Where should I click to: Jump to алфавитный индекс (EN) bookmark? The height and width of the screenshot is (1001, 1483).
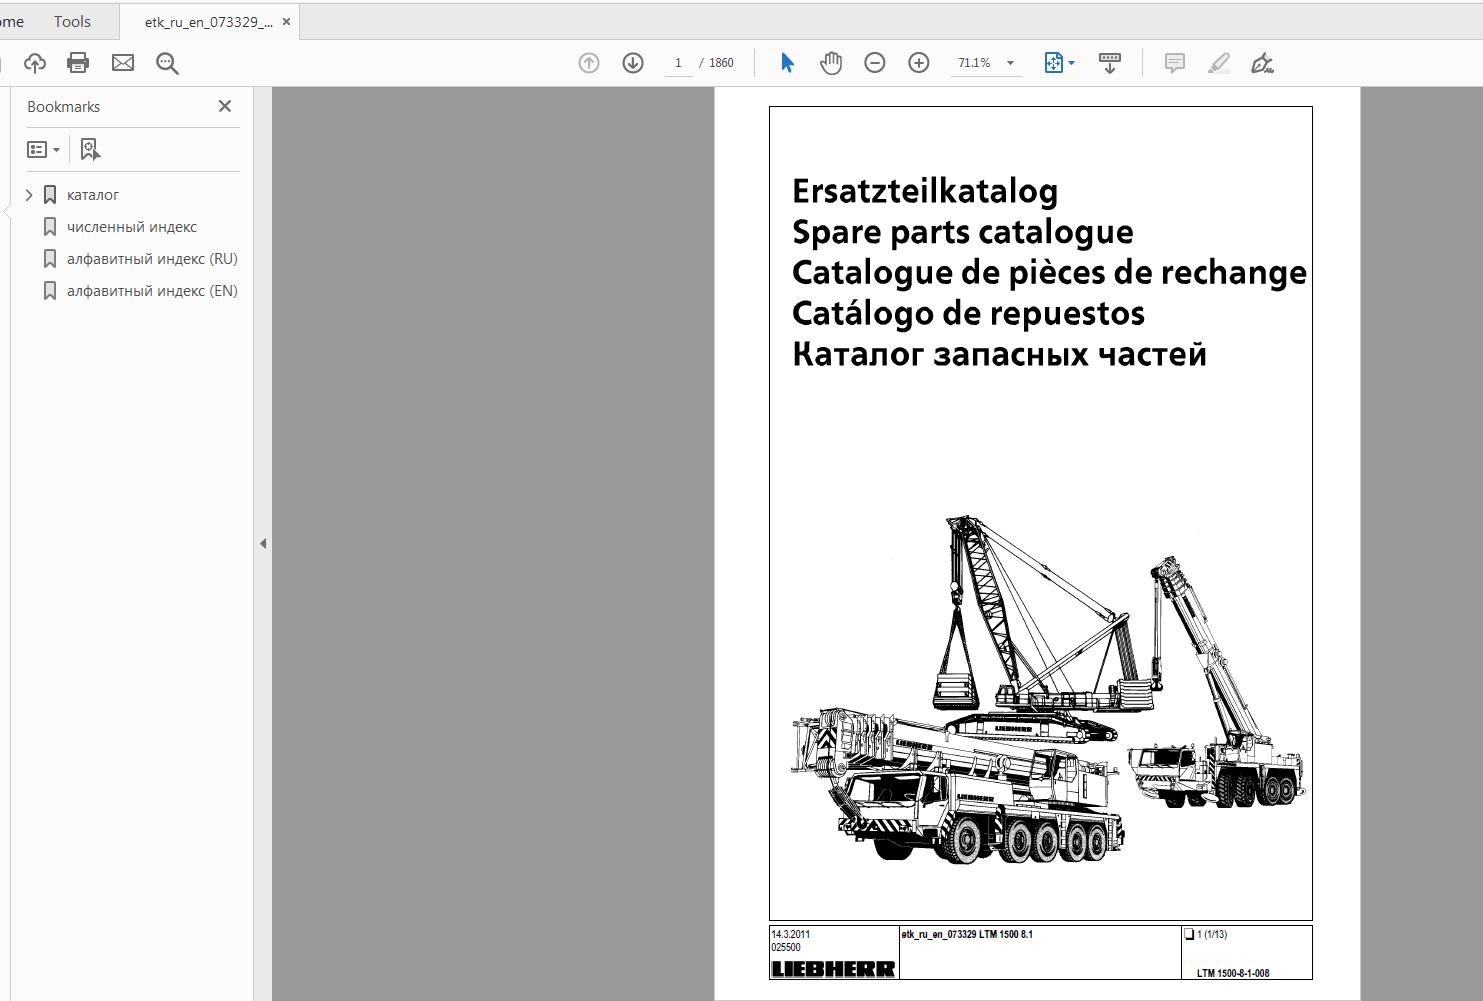pyautogui.click(x=152, y=291)
